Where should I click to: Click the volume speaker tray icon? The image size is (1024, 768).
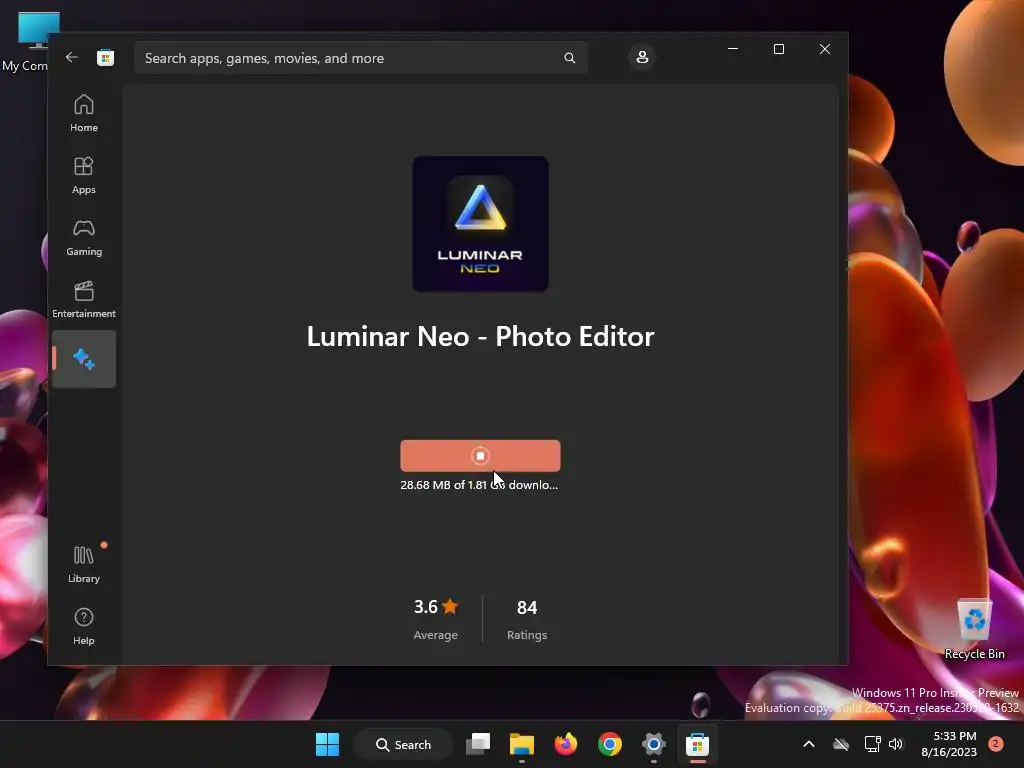pyautogui.click(x=896, y=744)
